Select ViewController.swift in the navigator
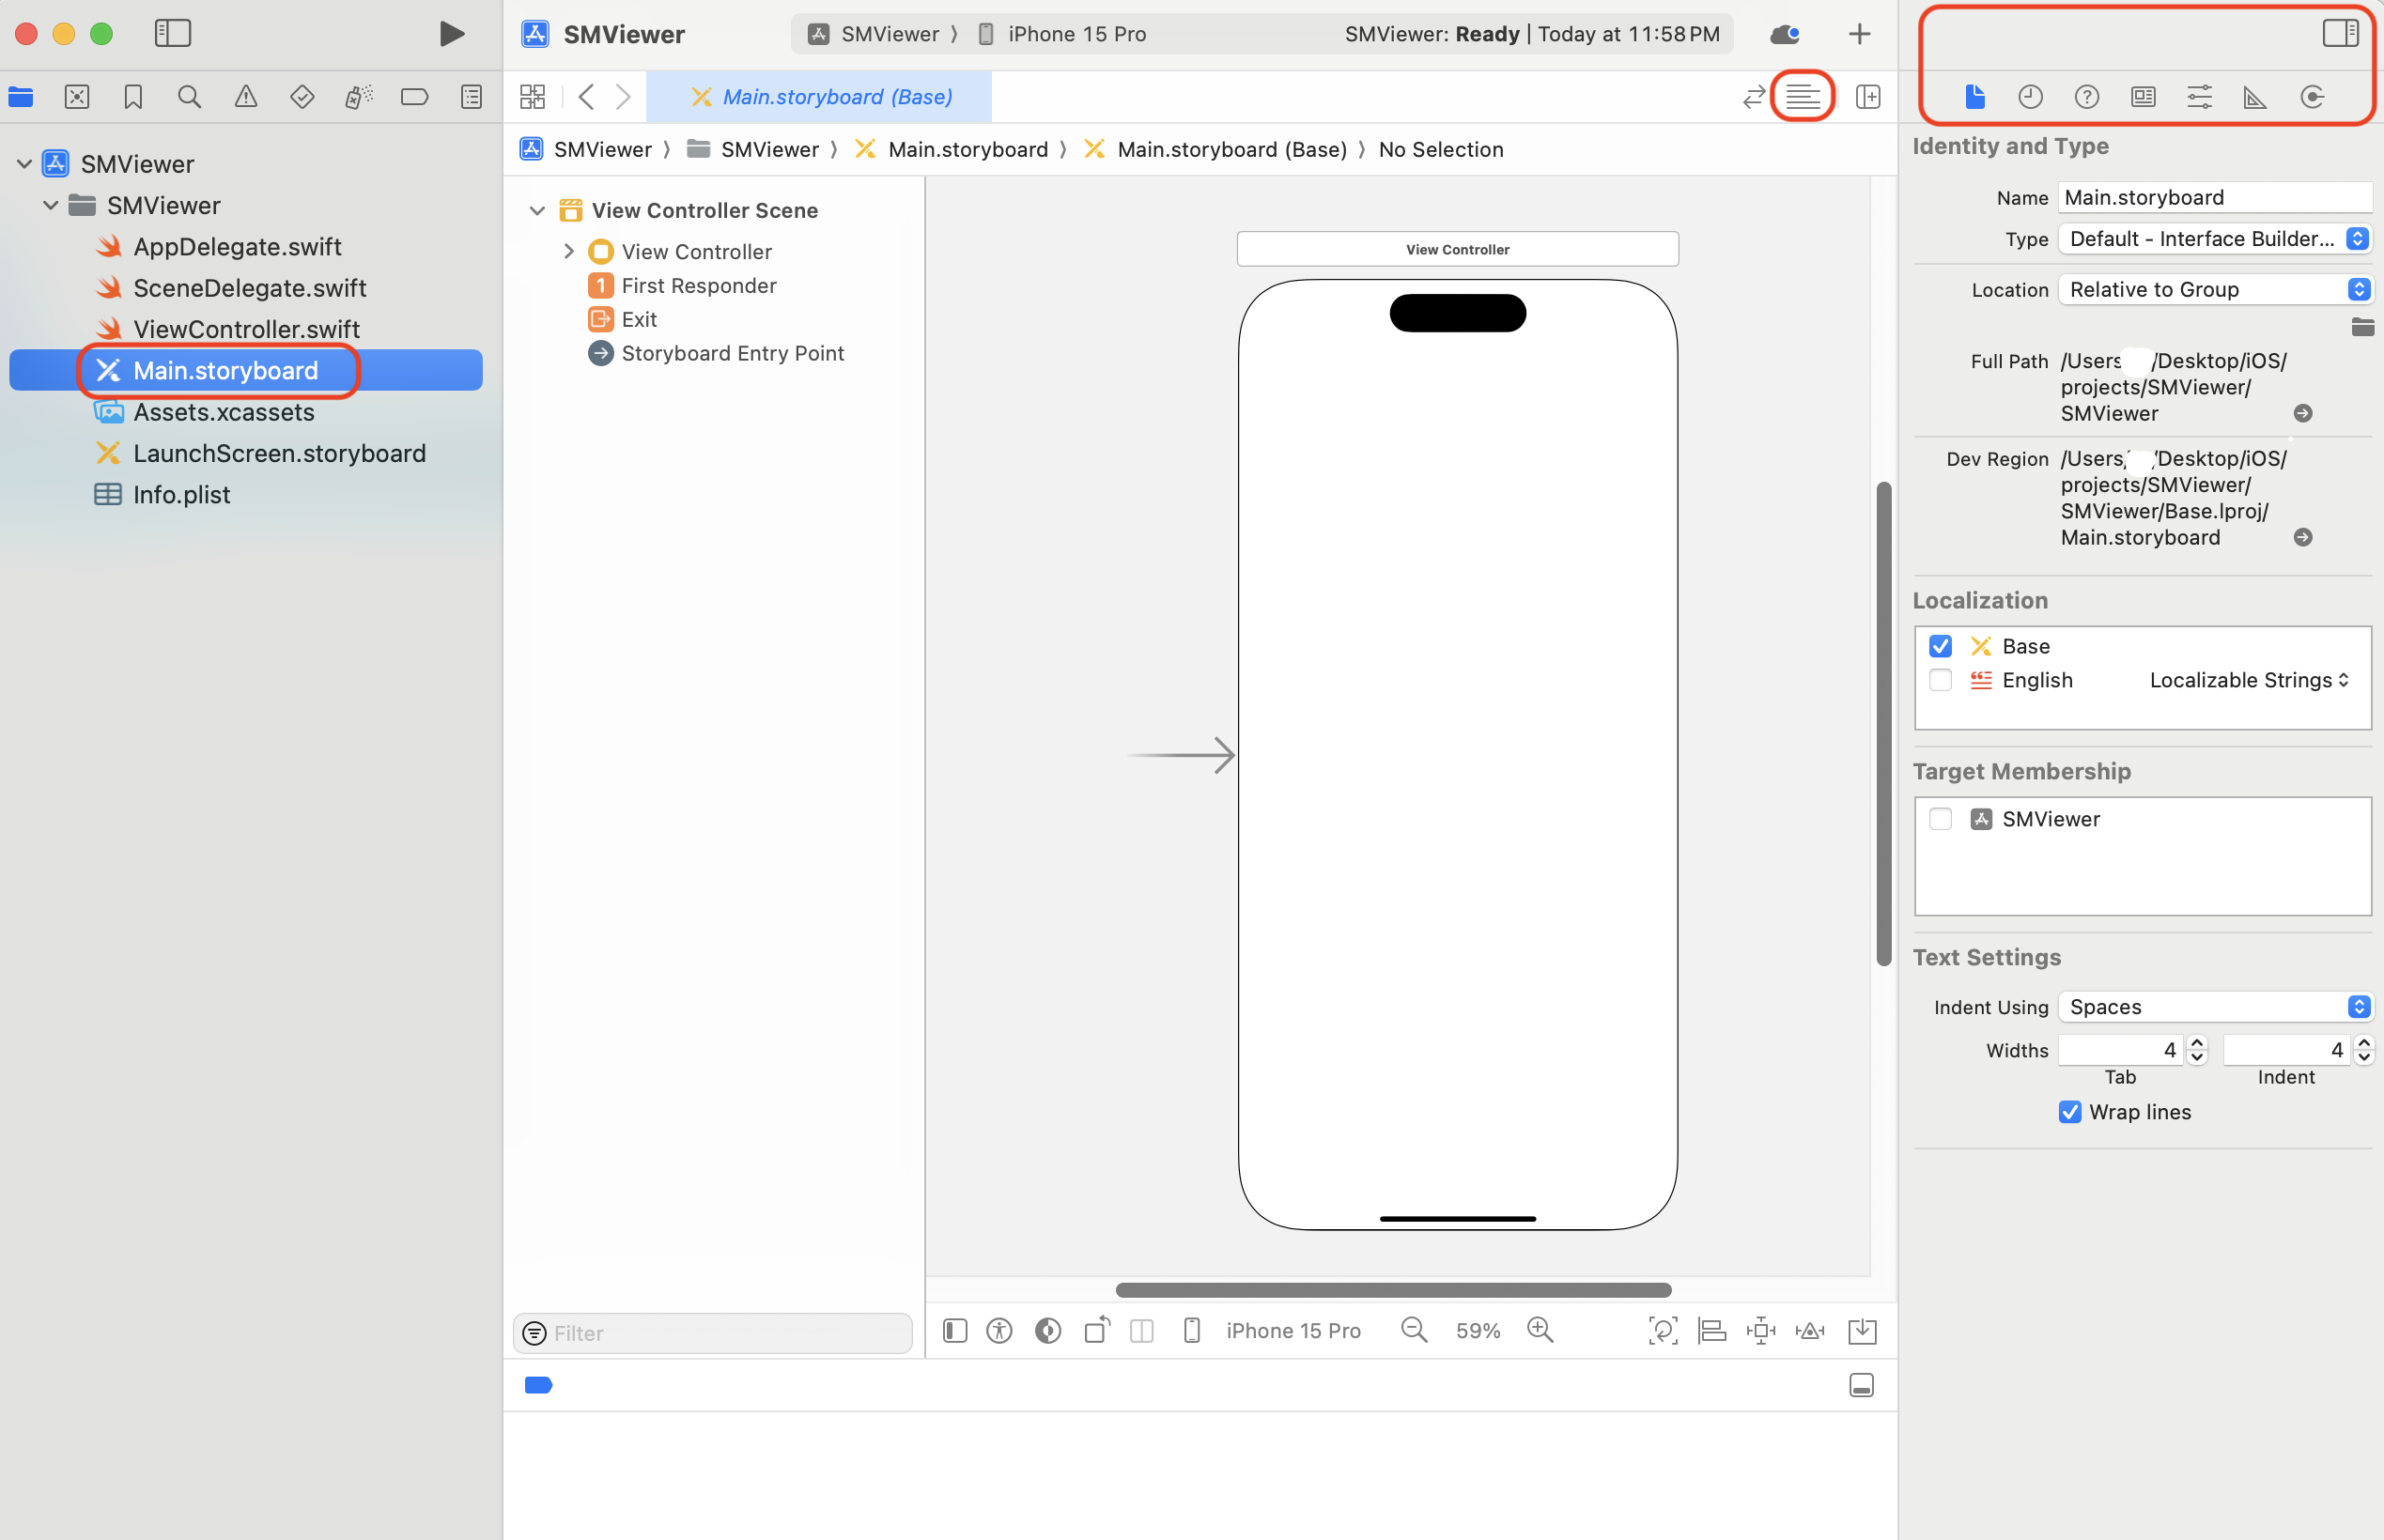2384x1540 pixels. tap(246, 329)
